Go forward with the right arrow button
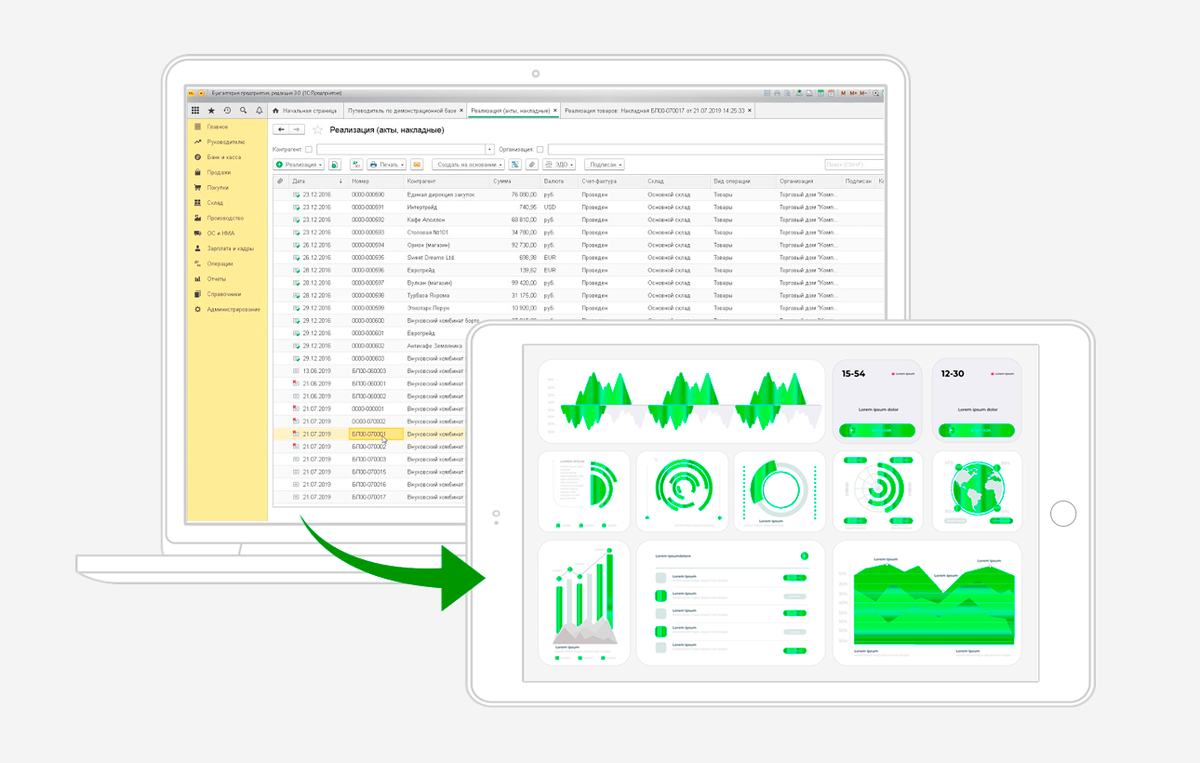This screenshot has width=1200, height=763. coord(296,130)
